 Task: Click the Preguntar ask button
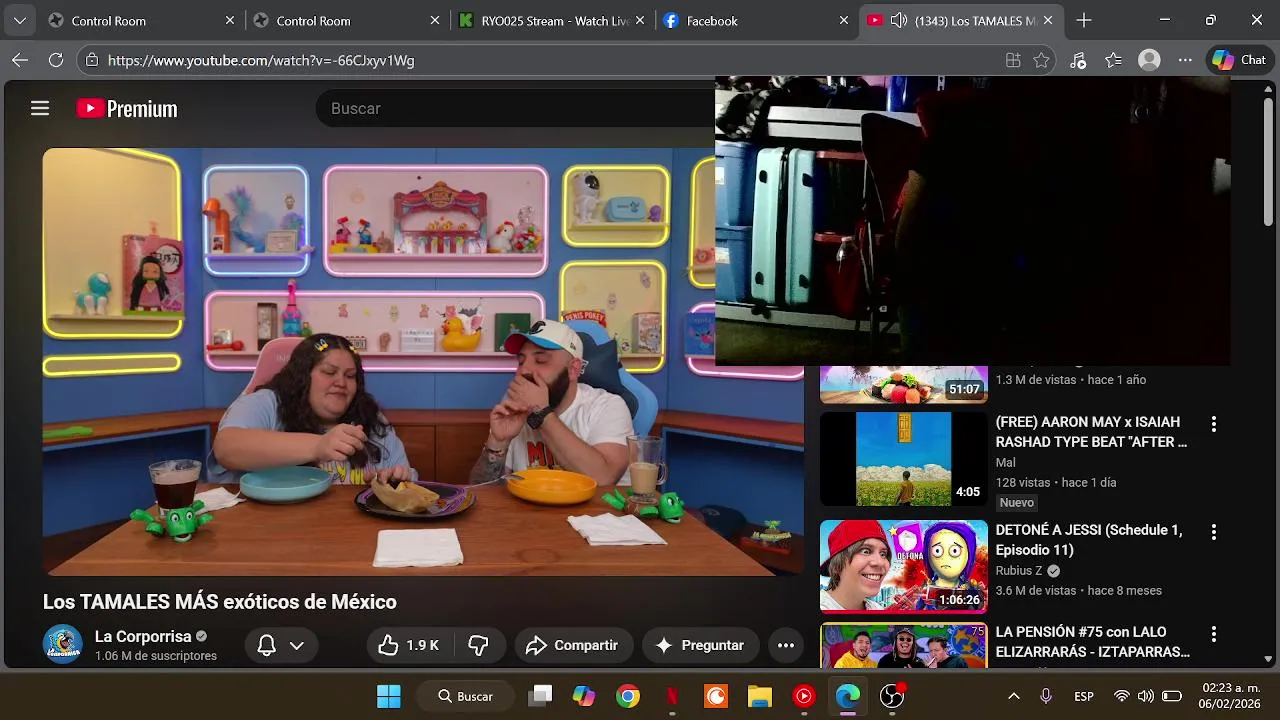[x=701, y=645]
